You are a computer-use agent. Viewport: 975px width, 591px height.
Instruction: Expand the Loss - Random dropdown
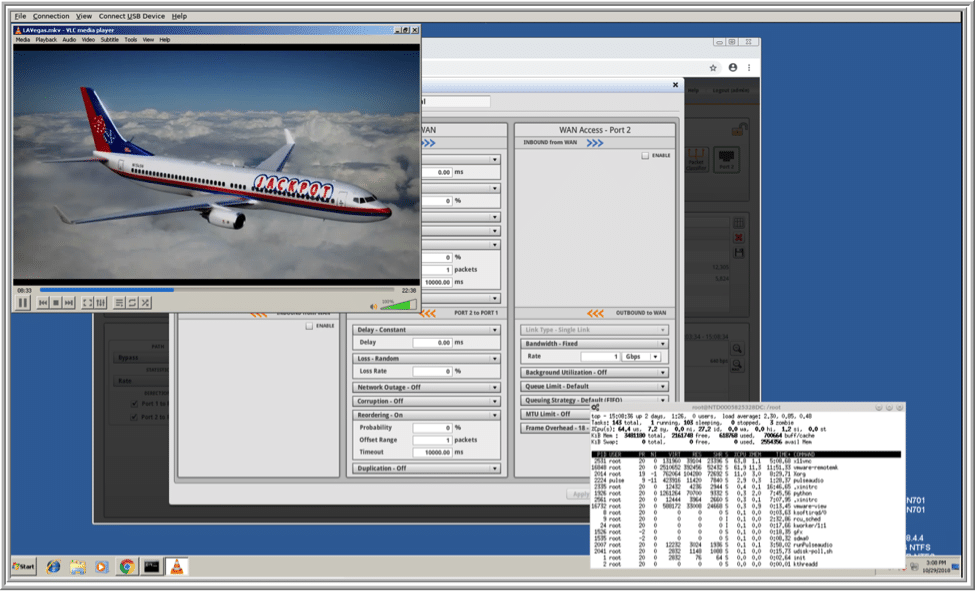click(427, 358)
